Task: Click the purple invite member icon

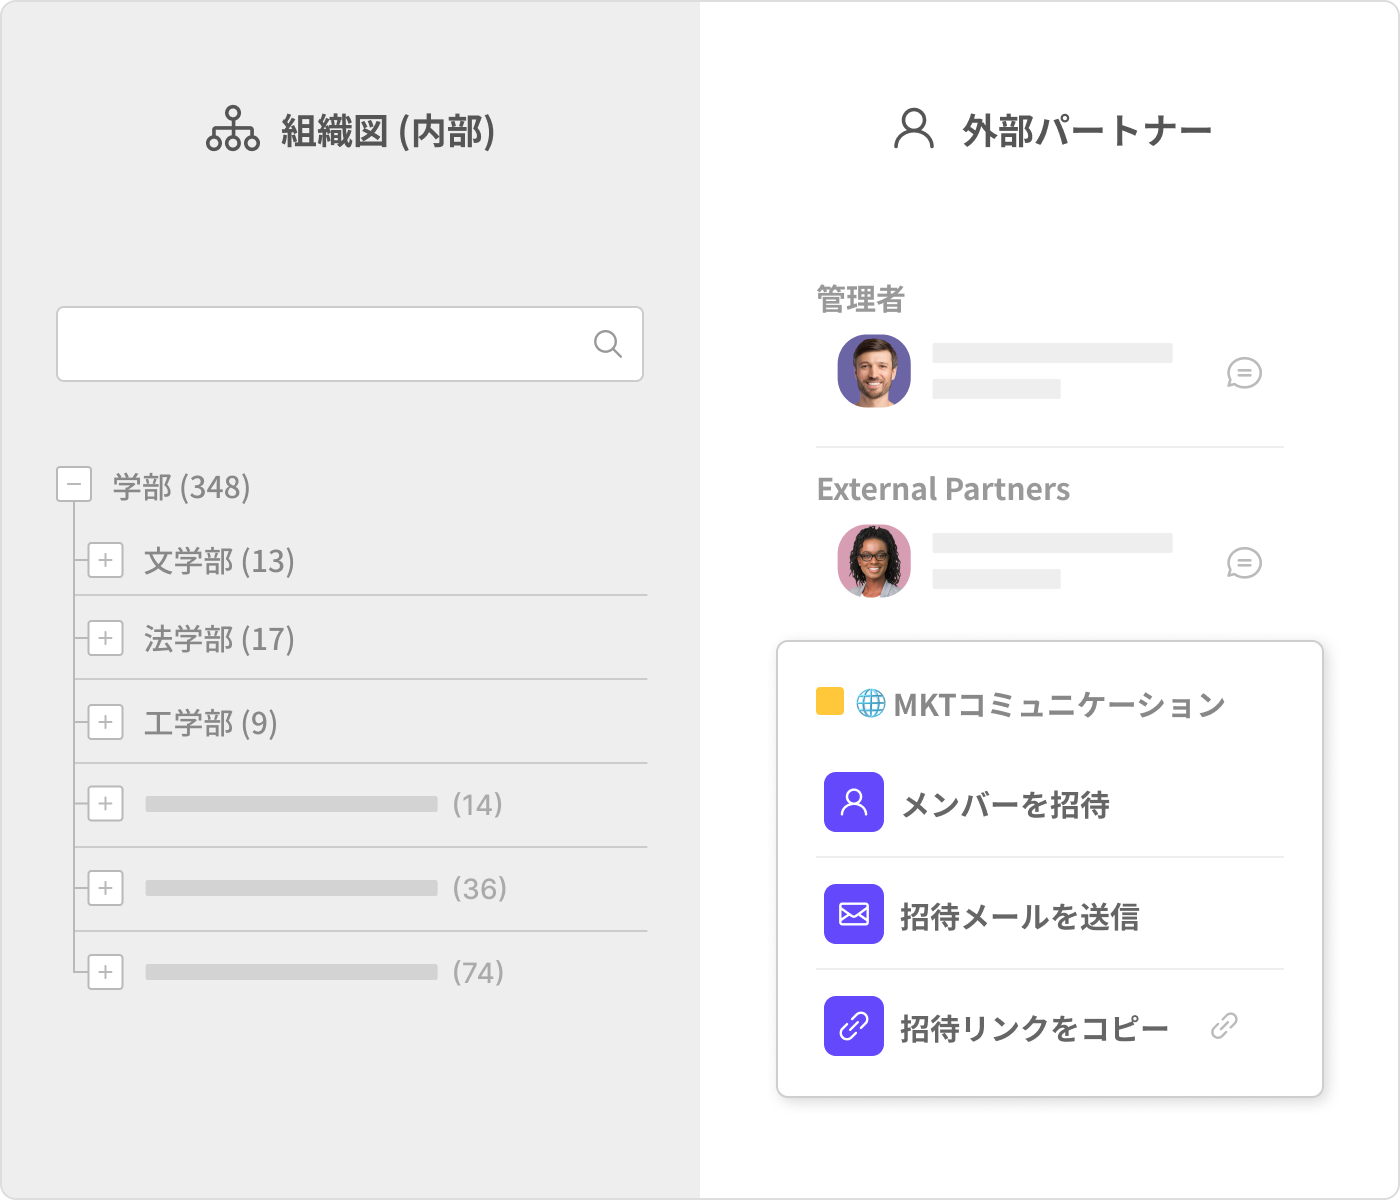Action: click(x=853, y=802)
